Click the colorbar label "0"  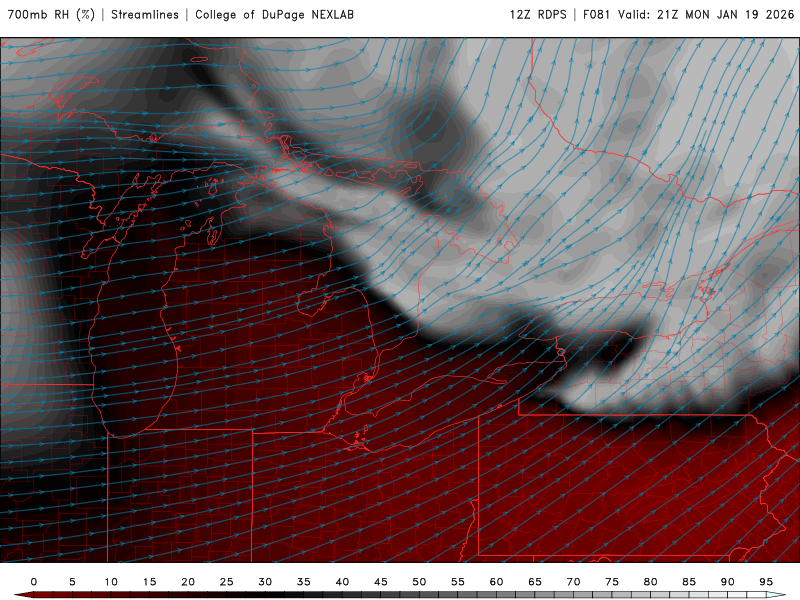34,582
